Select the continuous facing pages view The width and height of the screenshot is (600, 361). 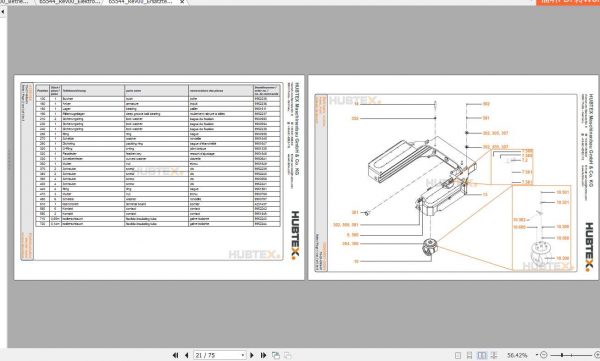pos(494,355)
